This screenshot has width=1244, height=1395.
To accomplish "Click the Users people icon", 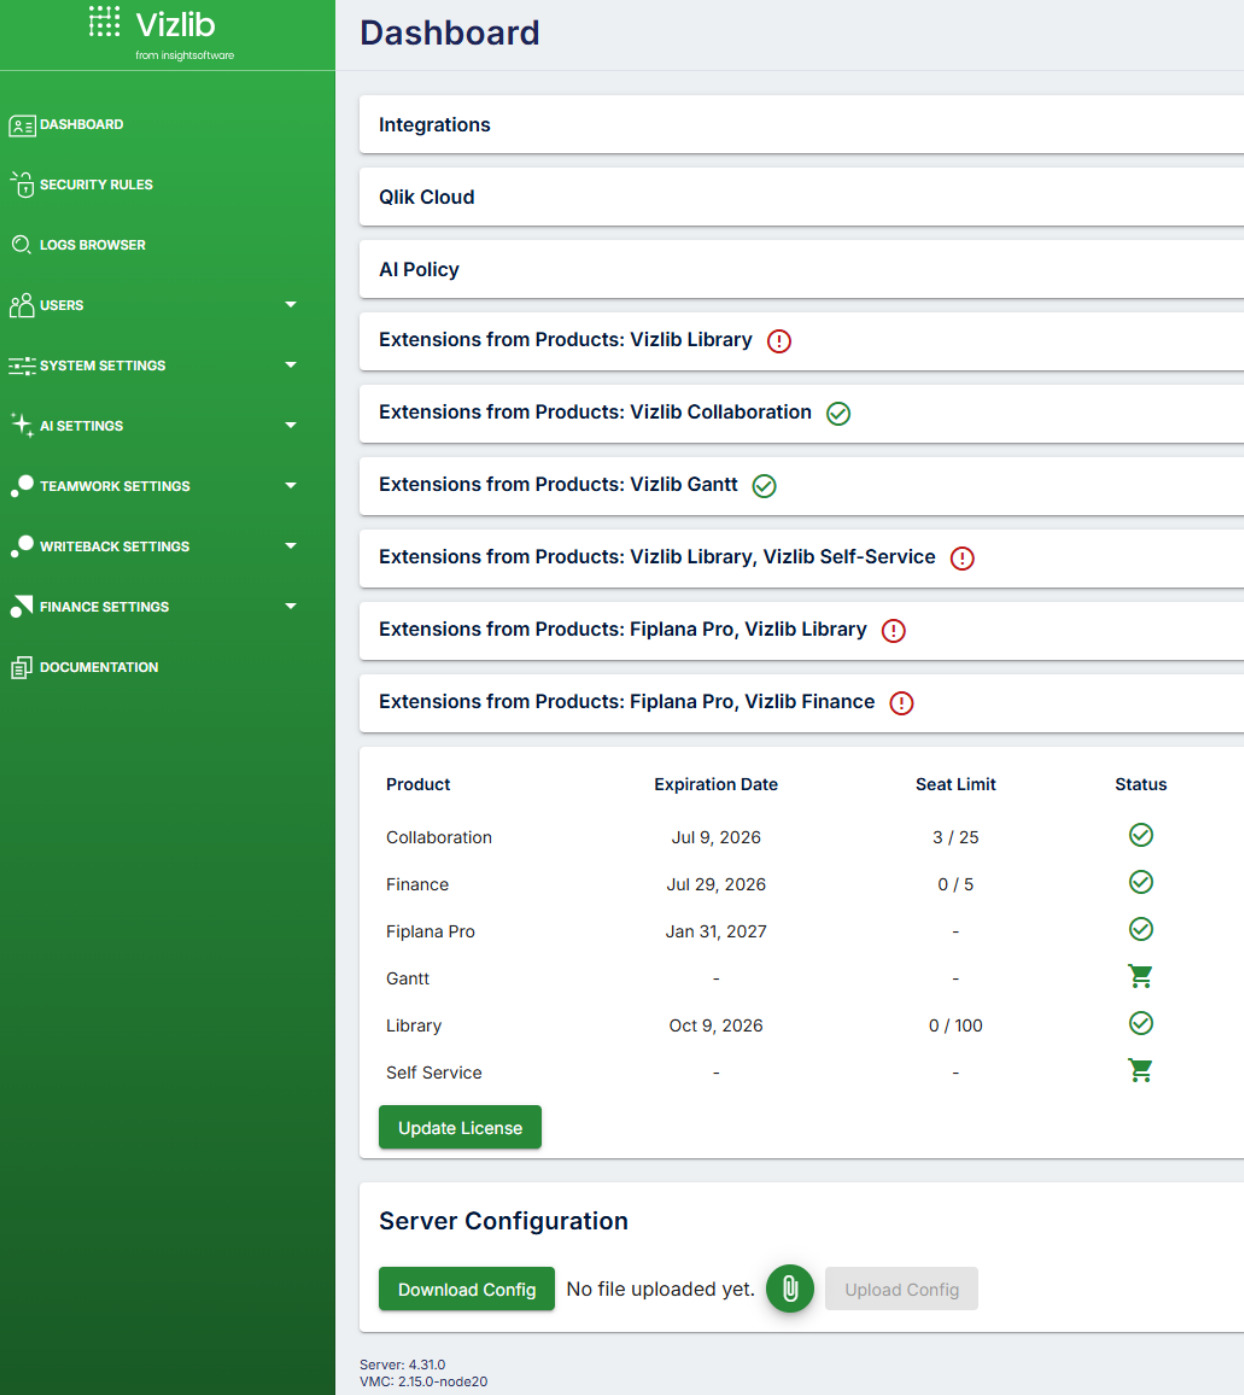I will (x=22, y=305).
